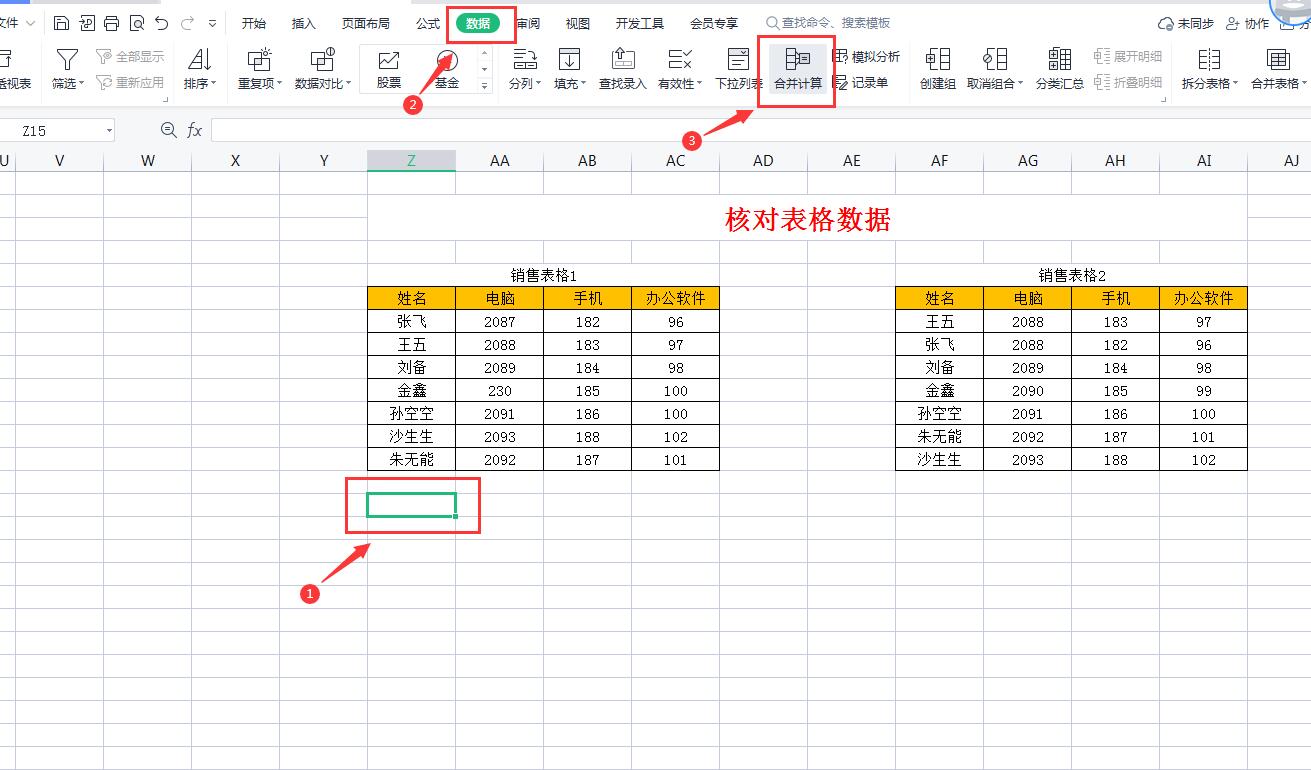The width and height of the screenshot is (1311, 770).
Task: Click the 销售表格2 title cell
Action: 1072,275
